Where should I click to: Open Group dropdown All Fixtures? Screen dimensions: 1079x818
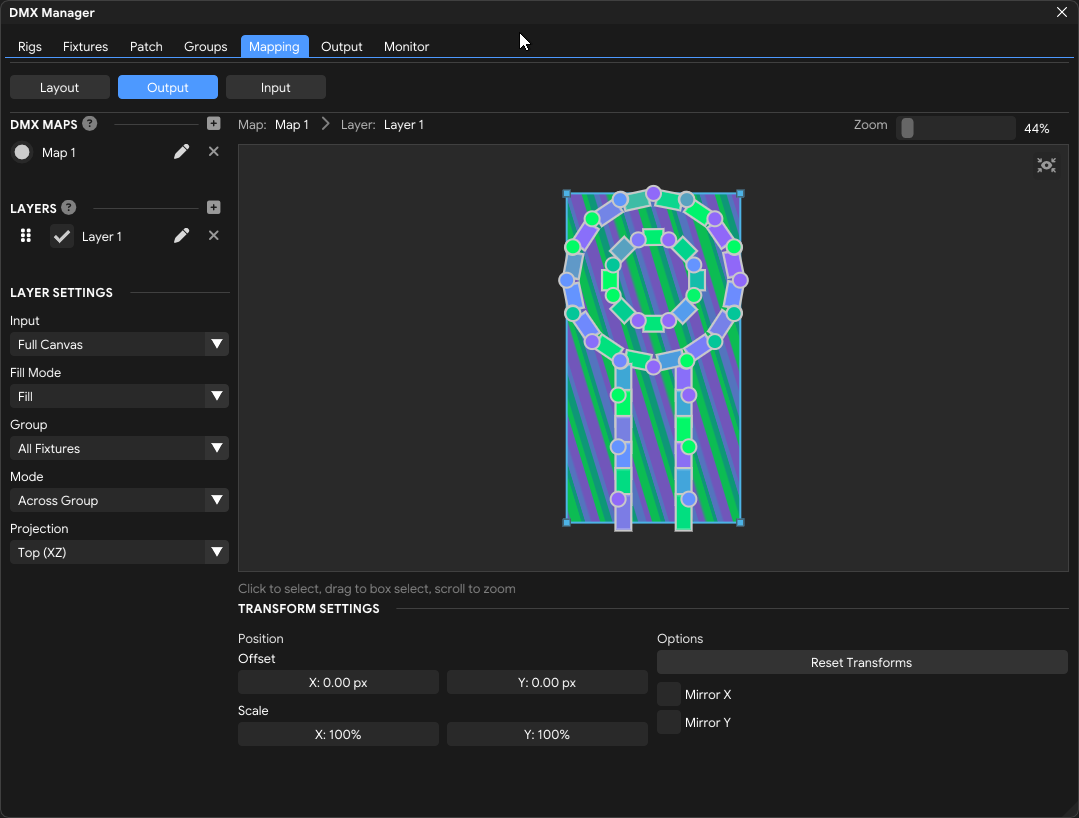click(119, 449)
